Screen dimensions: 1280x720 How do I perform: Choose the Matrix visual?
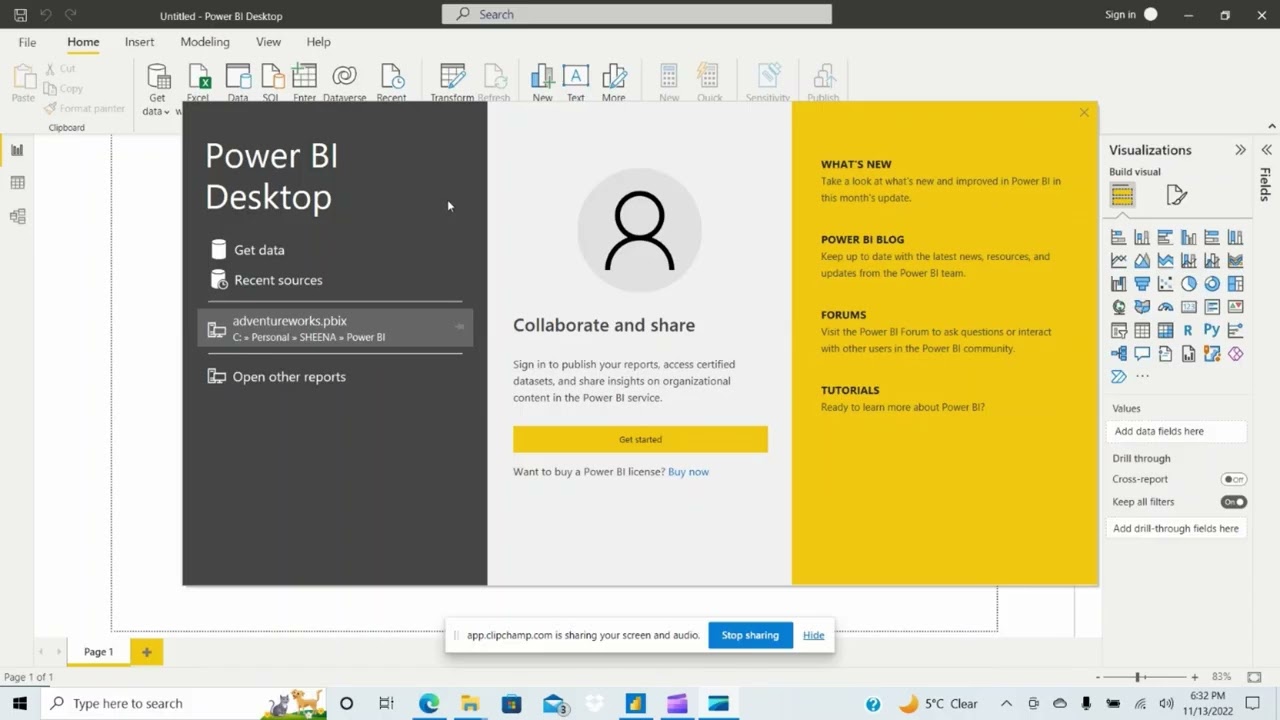coord(1165,330)
